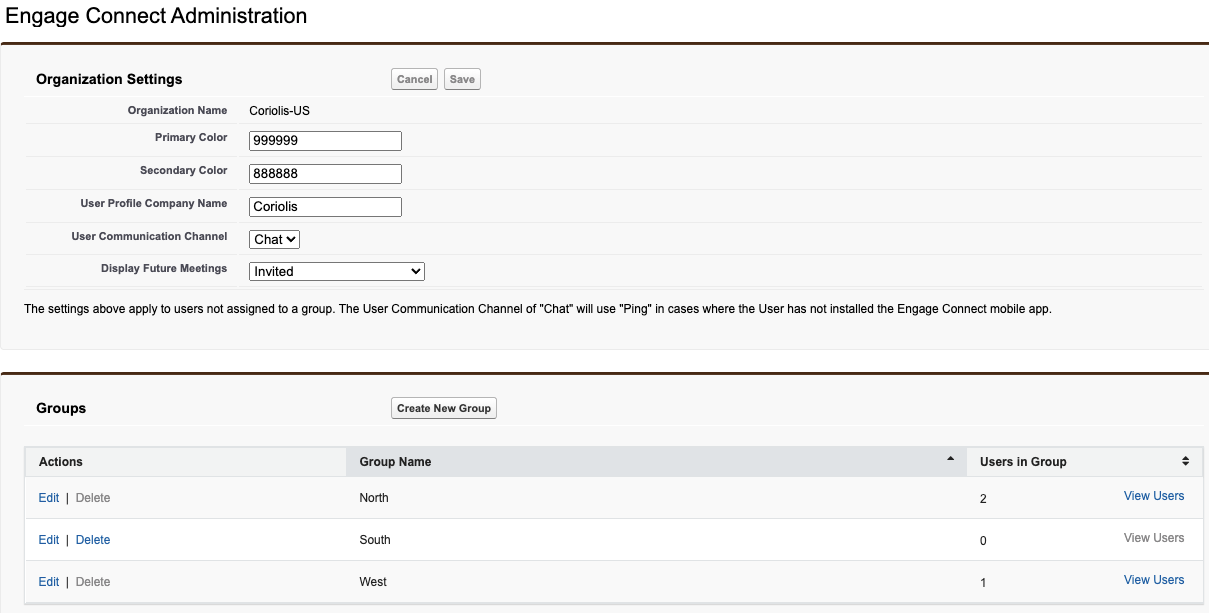Image resolution: width=1209 pixels, height=613 pixels.
Task: Open the Display Future Meetings dropdown
Action: pyautogui.click(x=337, y=271)
